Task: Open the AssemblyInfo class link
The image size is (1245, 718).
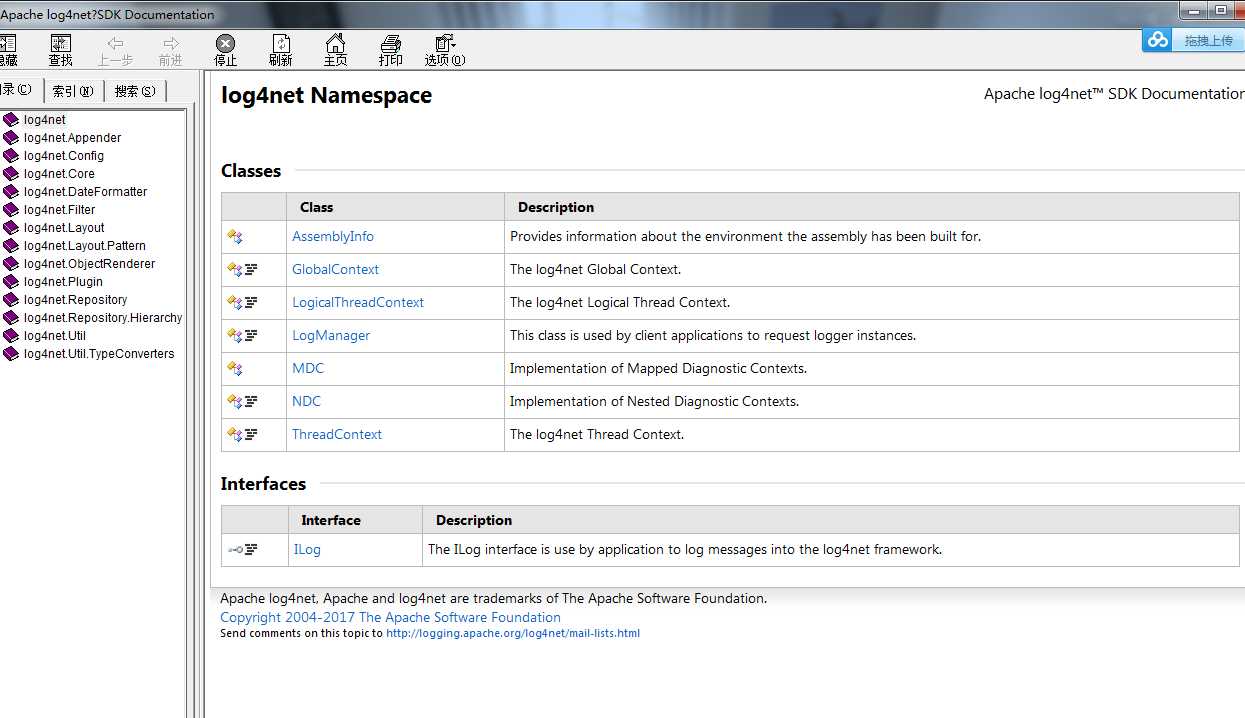Action: [x=333, y=236]
